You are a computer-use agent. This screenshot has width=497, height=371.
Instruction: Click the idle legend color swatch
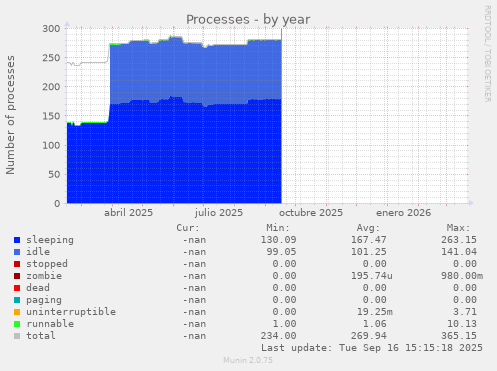(x=17, y=252)
